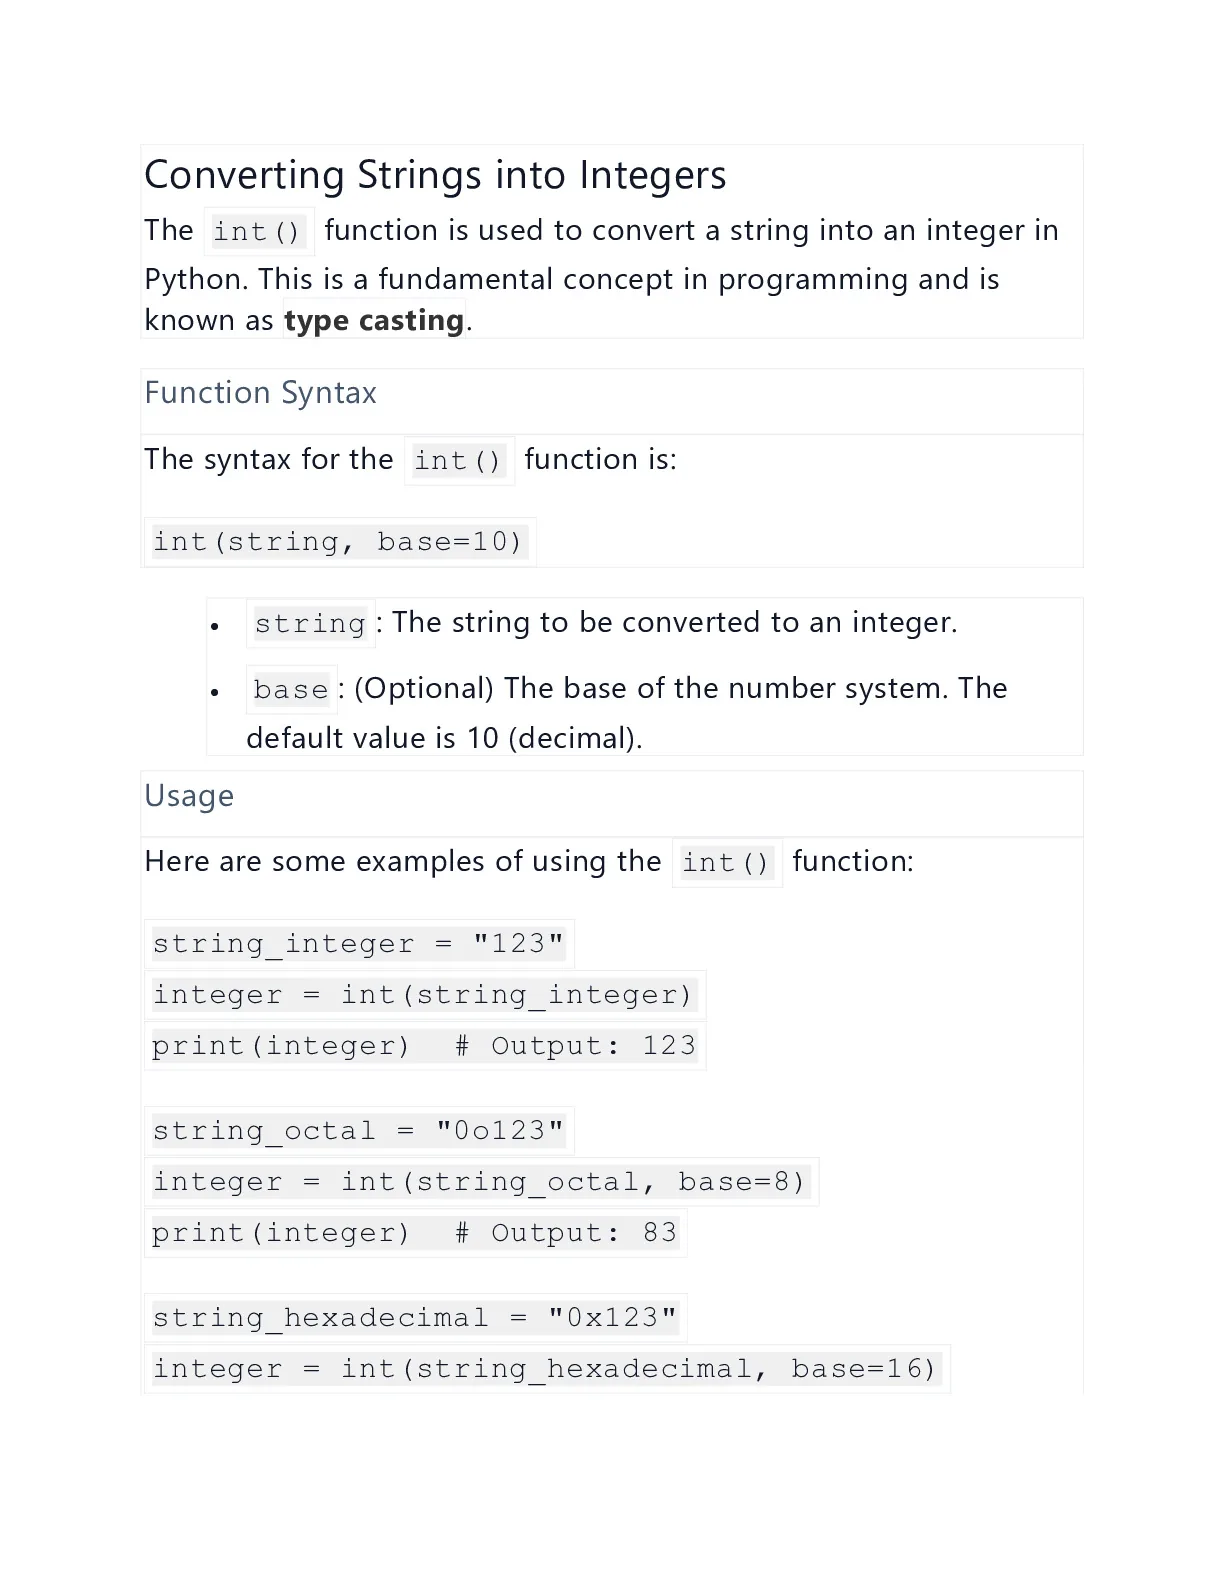Click the line string_integer = "123"
This screenshot has height=1584, width=1224.
pyautogui.click(x=359, y=944)
